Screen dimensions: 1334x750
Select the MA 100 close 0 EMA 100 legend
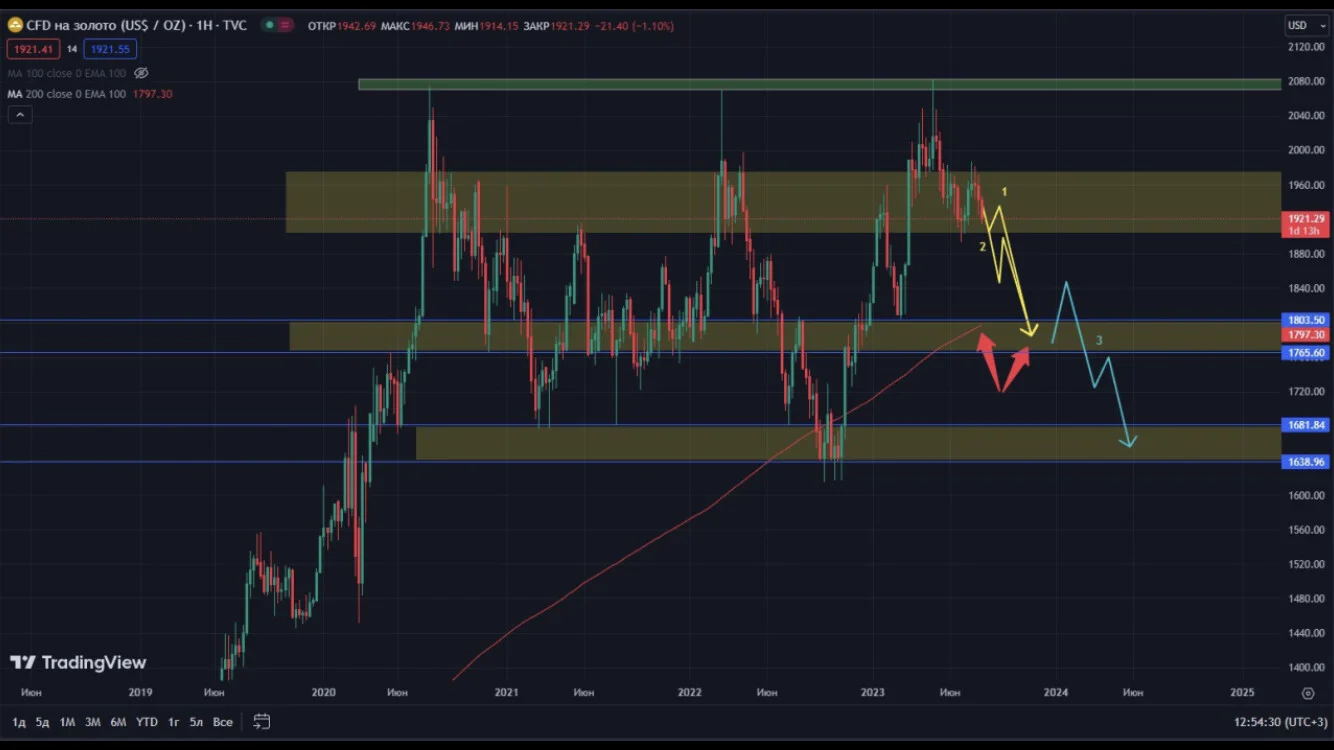pyautogui.click(x=66, y=73)
